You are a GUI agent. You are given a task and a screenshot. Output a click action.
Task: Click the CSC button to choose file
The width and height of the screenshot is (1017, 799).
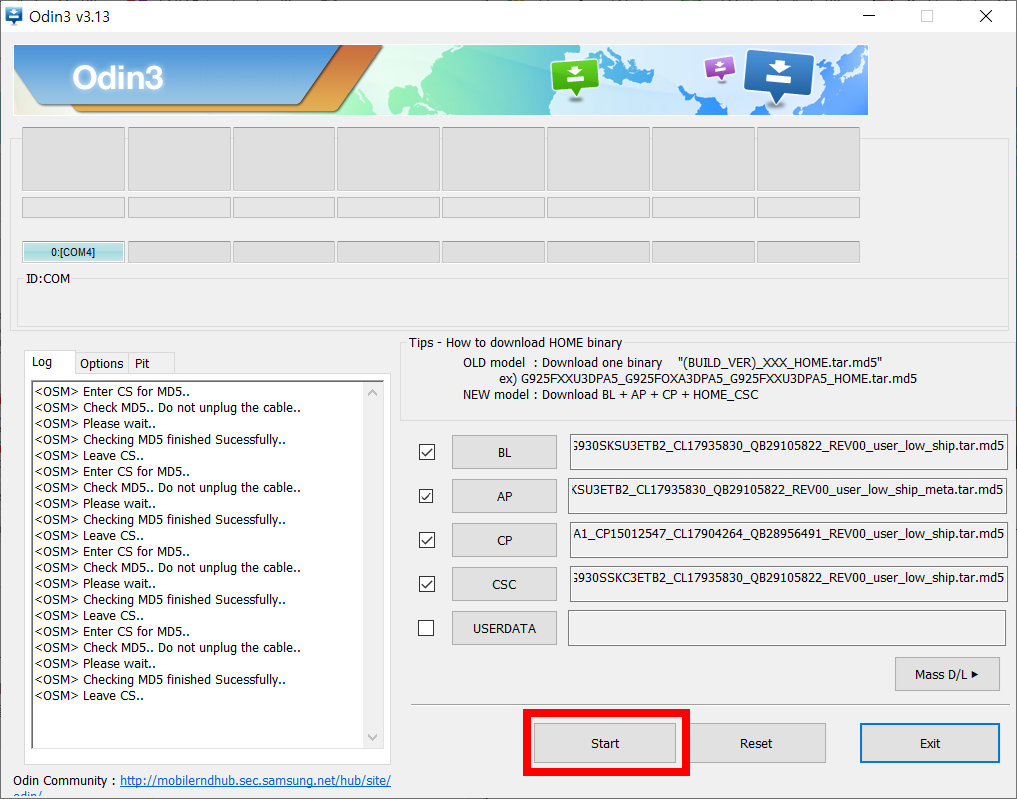[x=504, y=584]
